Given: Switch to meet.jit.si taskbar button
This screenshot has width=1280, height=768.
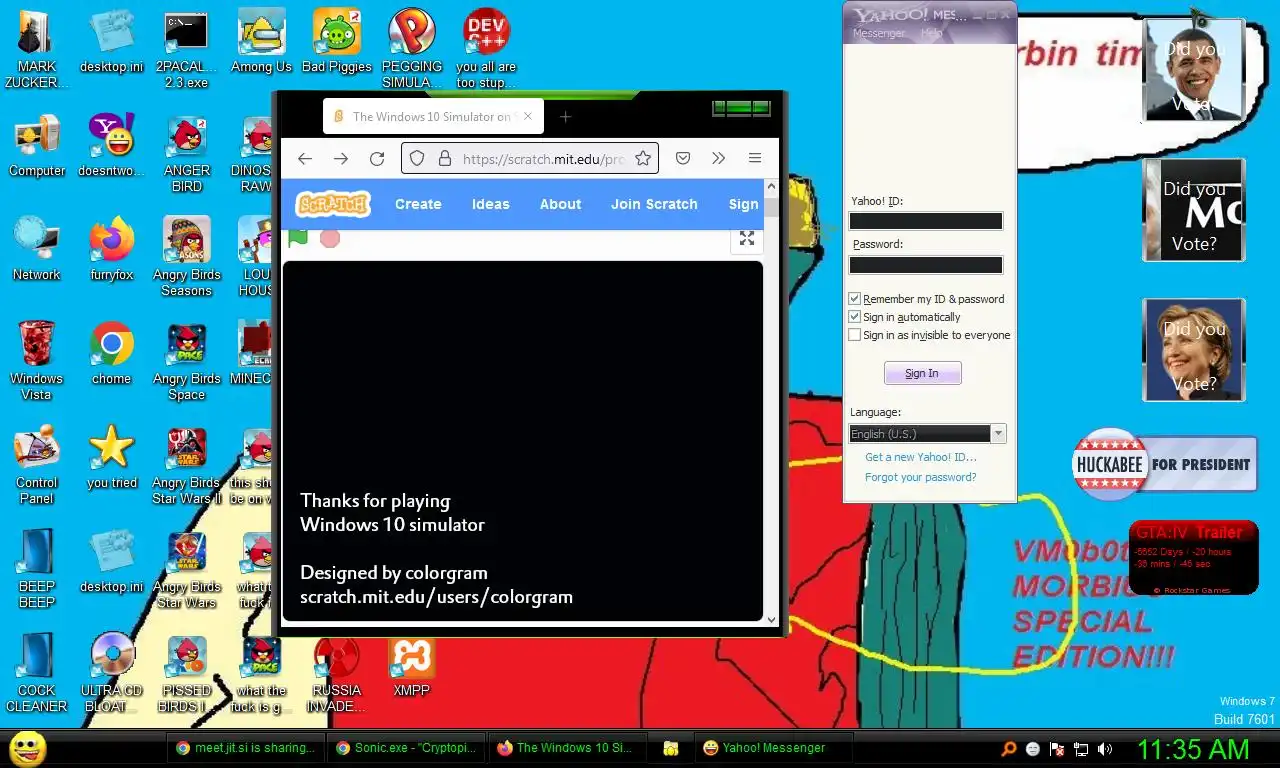Looking at the screenshot, I should tap(245, 748).
